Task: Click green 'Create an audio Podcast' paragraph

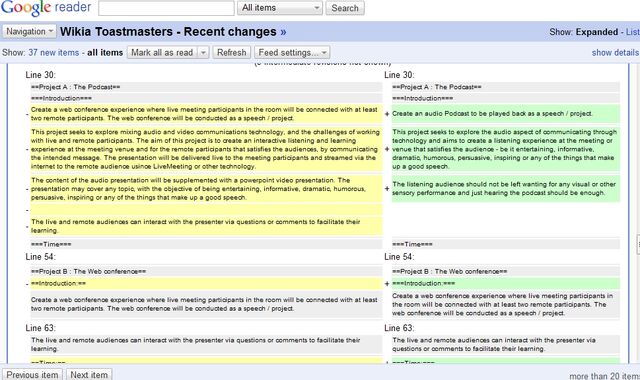Action: 506,113
